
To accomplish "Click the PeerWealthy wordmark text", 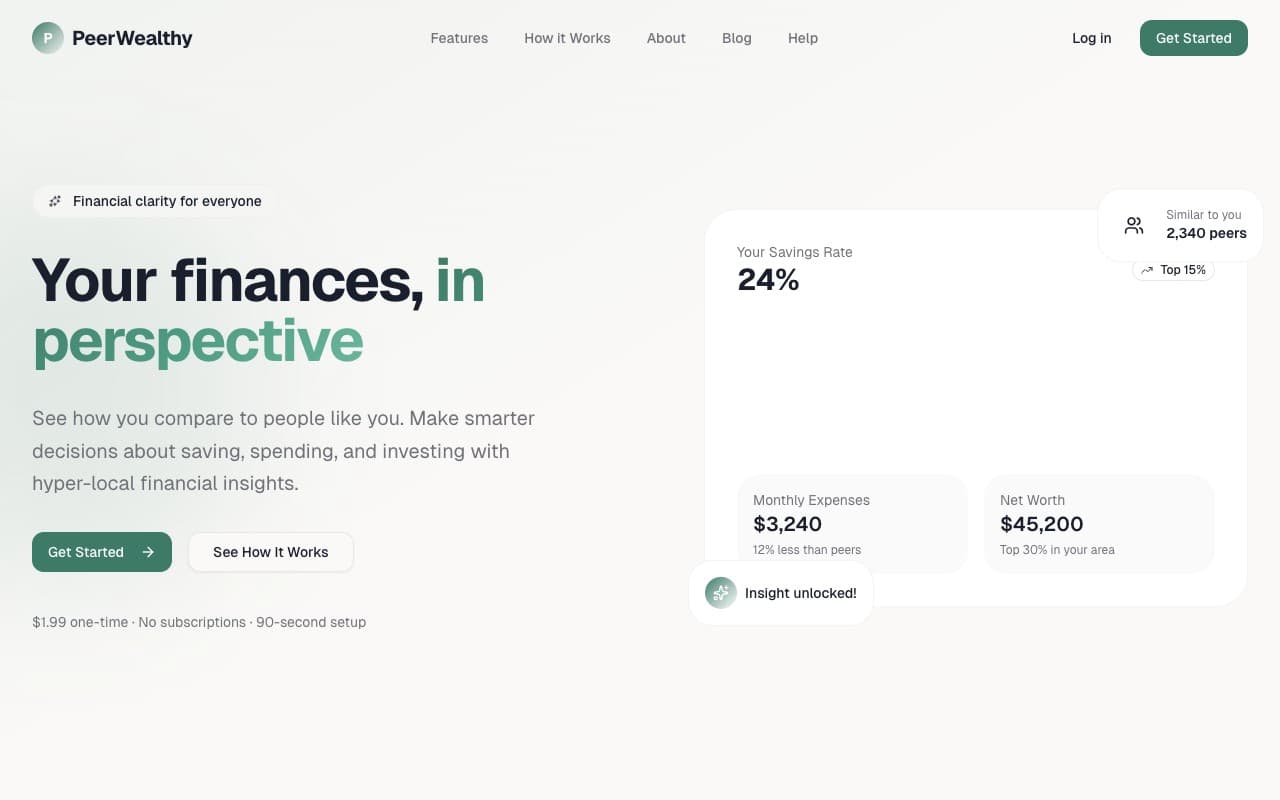I will 131,37.
